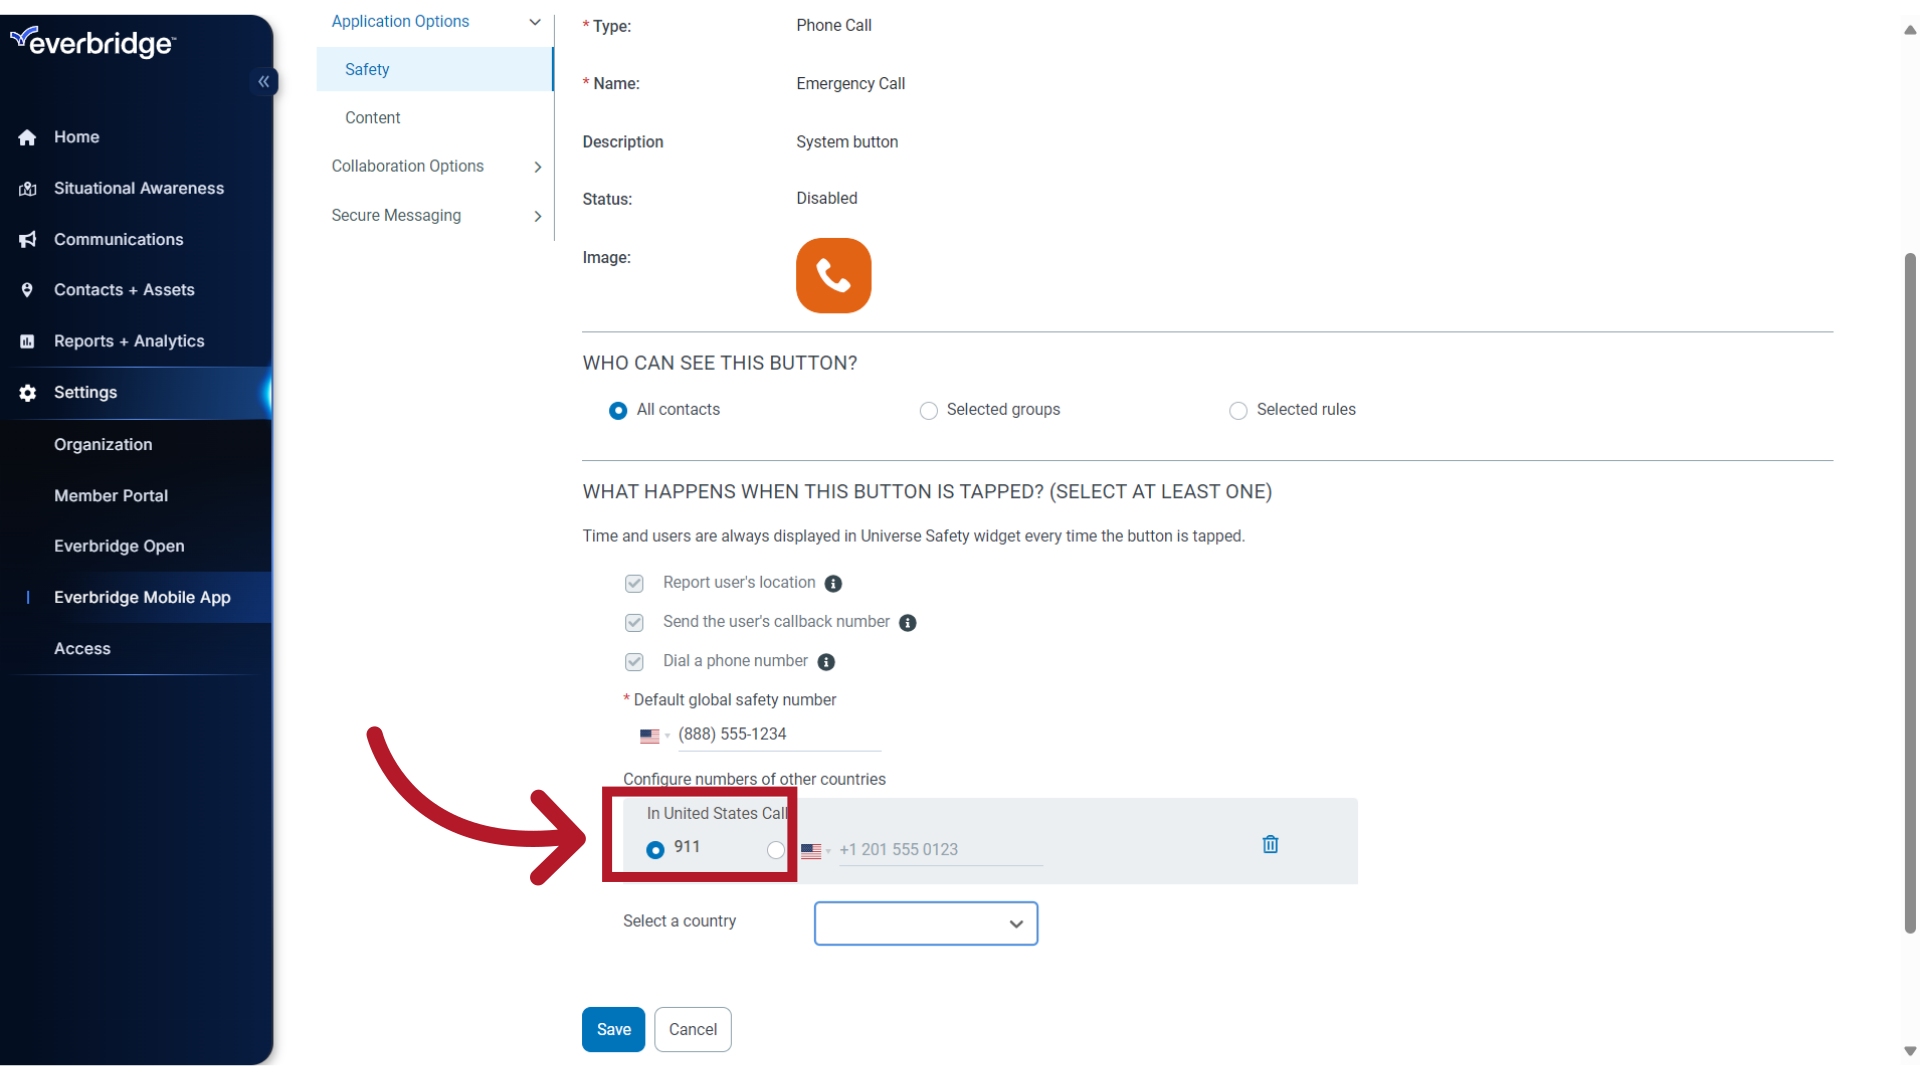Open the info tooltip beside Report user's location
The image size is (1920, 1080).
click(834, 583)
